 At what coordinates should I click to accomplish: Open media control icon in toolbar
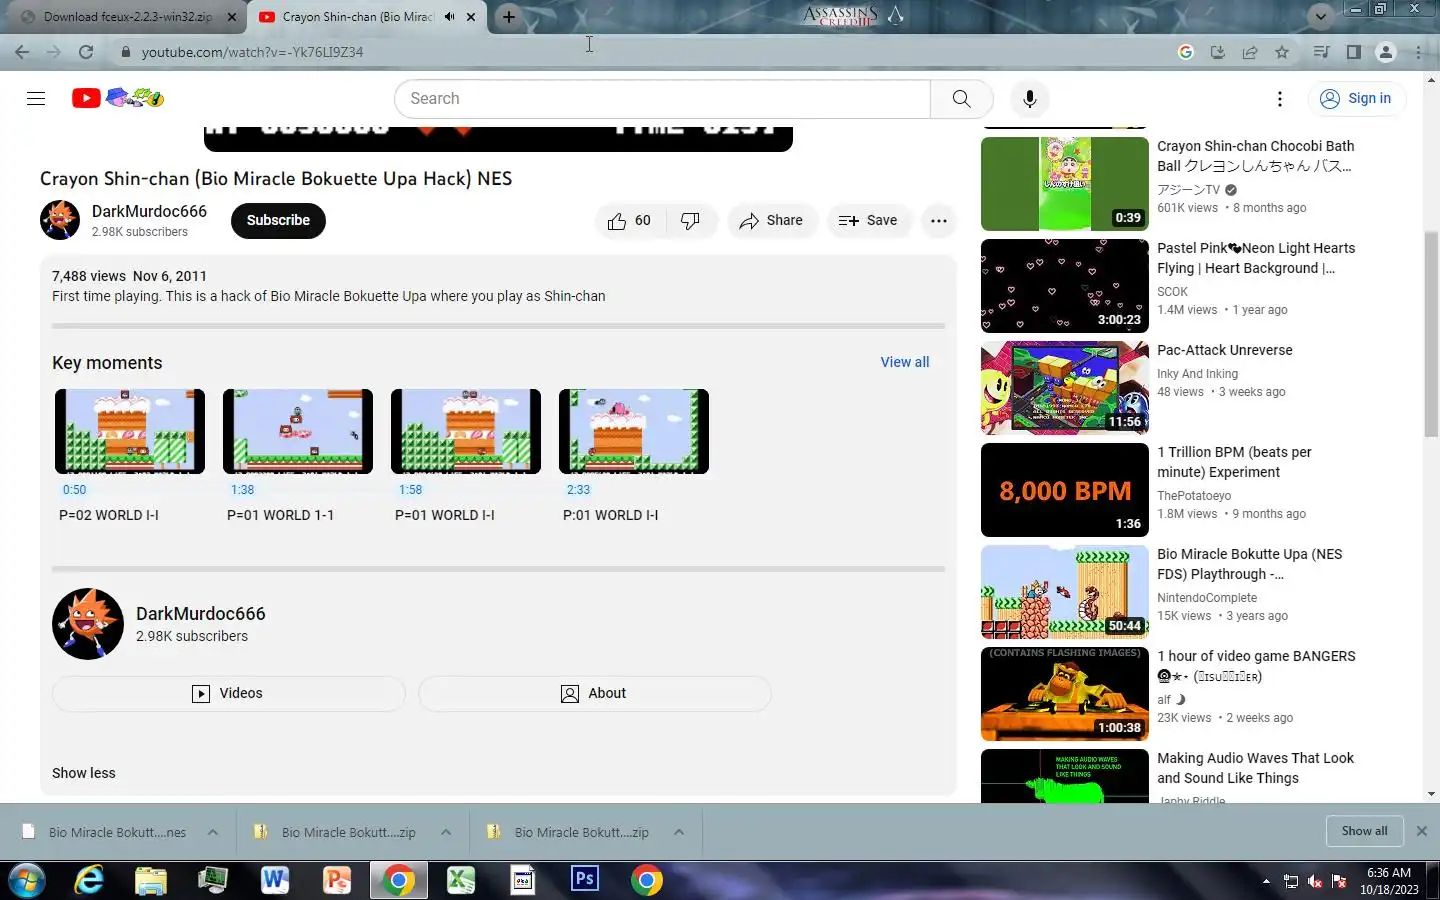coord(1321,52)
